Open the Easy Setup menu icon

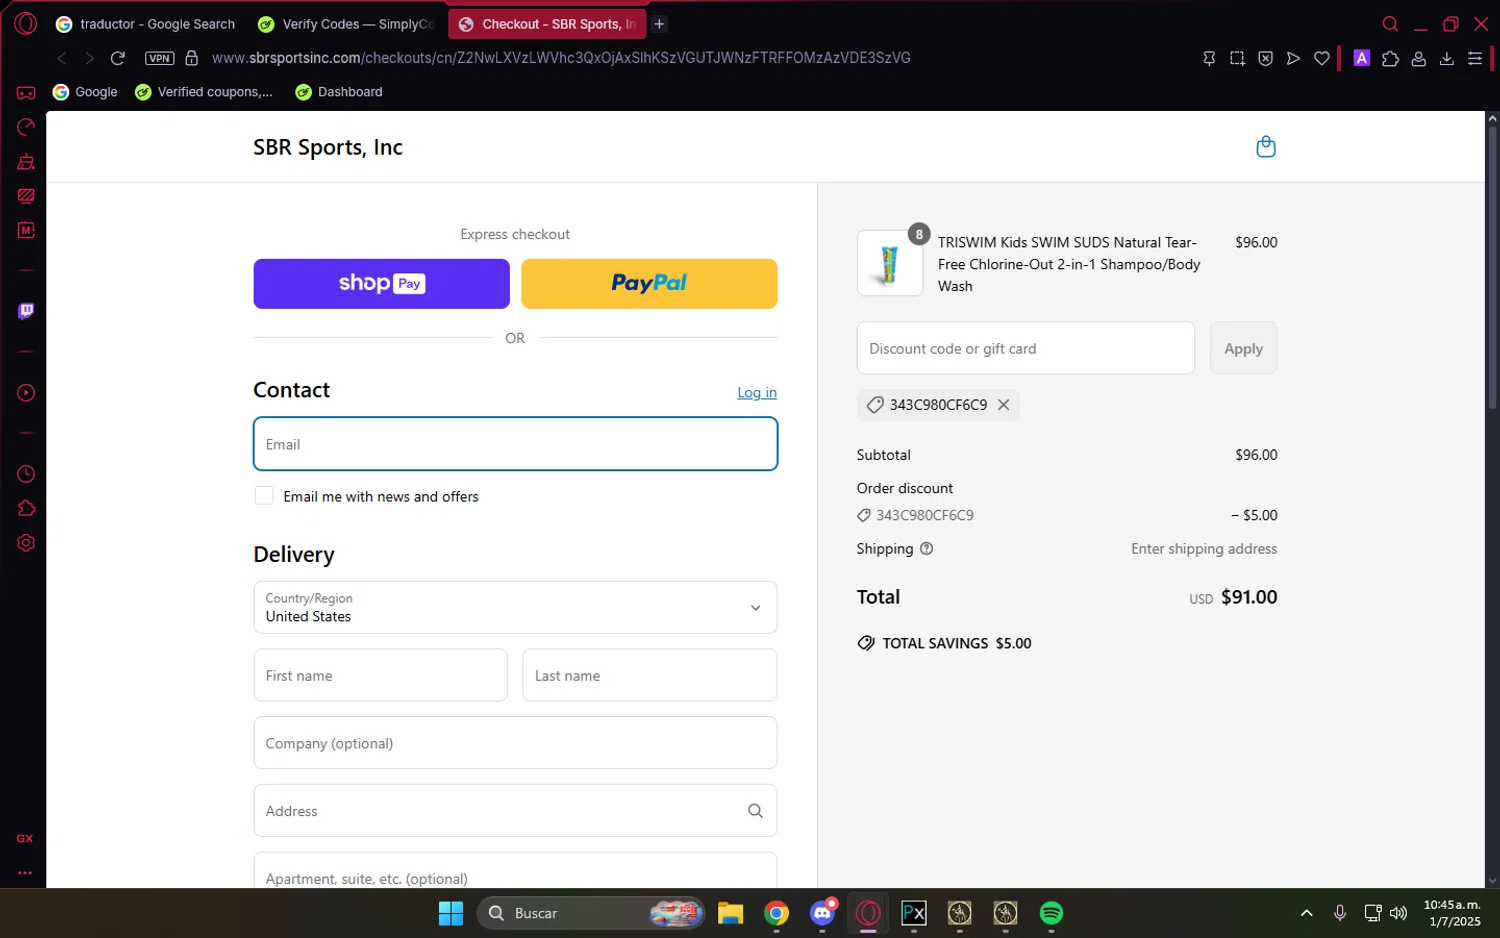[x=1474, y=58]
